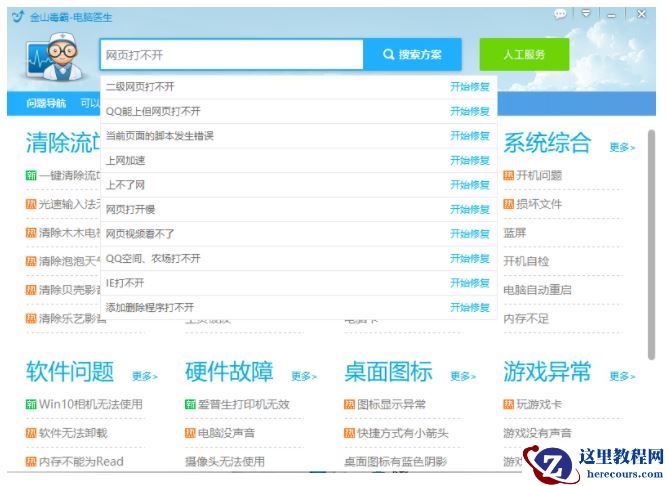Viewport: 669px width, 486px height.
Task: Click the 搜索方案 search button
Action: pos(412,55)
